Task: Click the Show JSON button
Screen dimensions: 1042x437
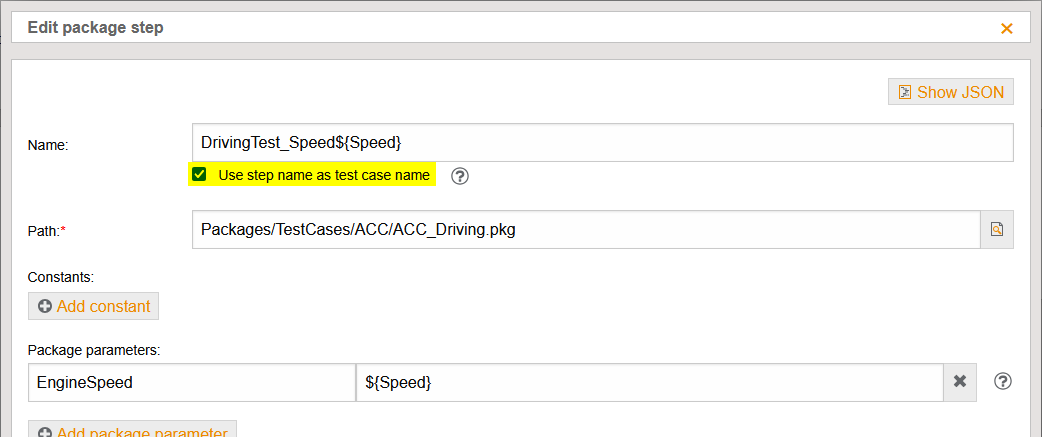Action: tap(951, 92)
